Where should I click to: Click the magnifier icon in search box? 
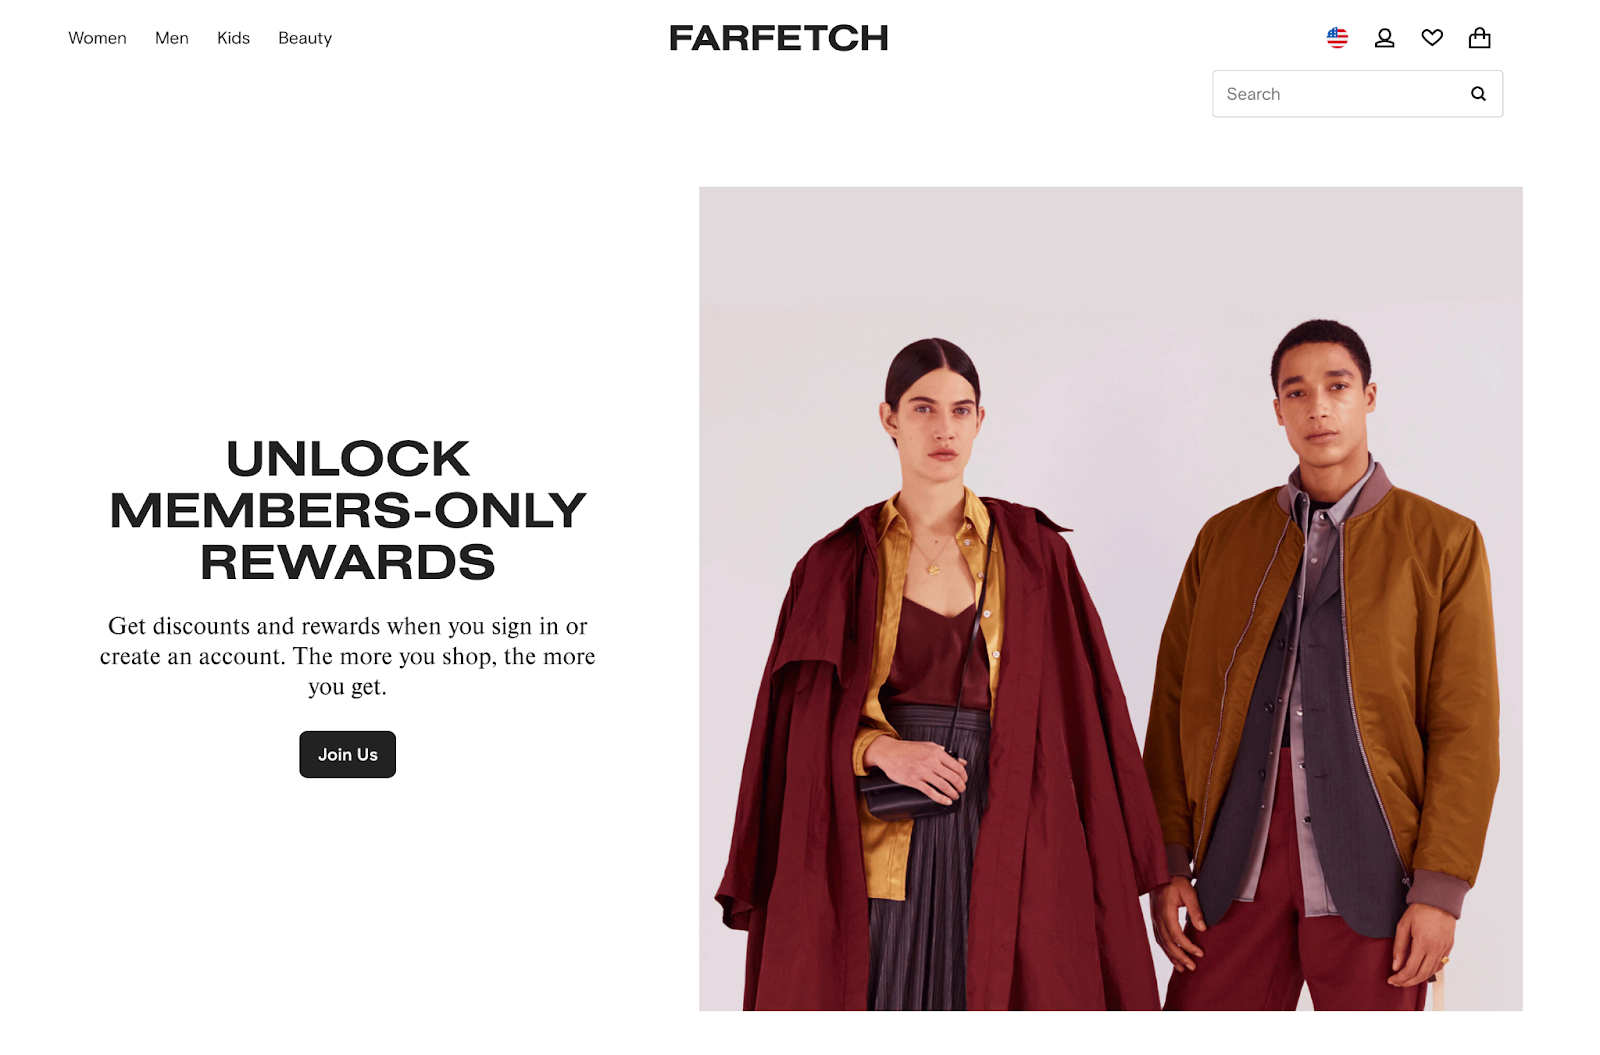point(1478,94)
